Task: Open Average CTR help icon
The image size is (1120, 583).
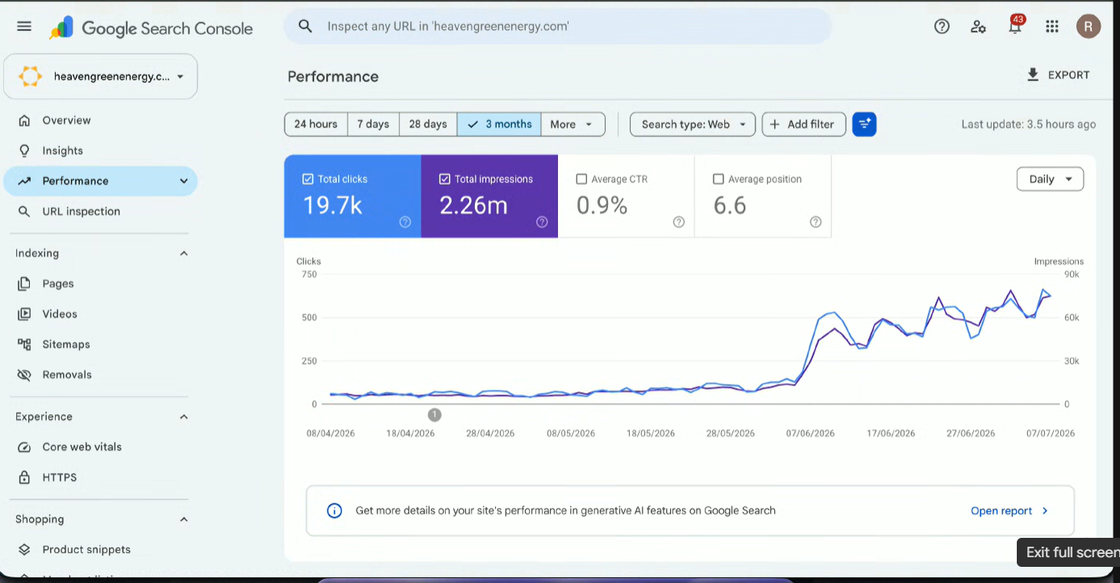Action: click(x=679, y=222)
